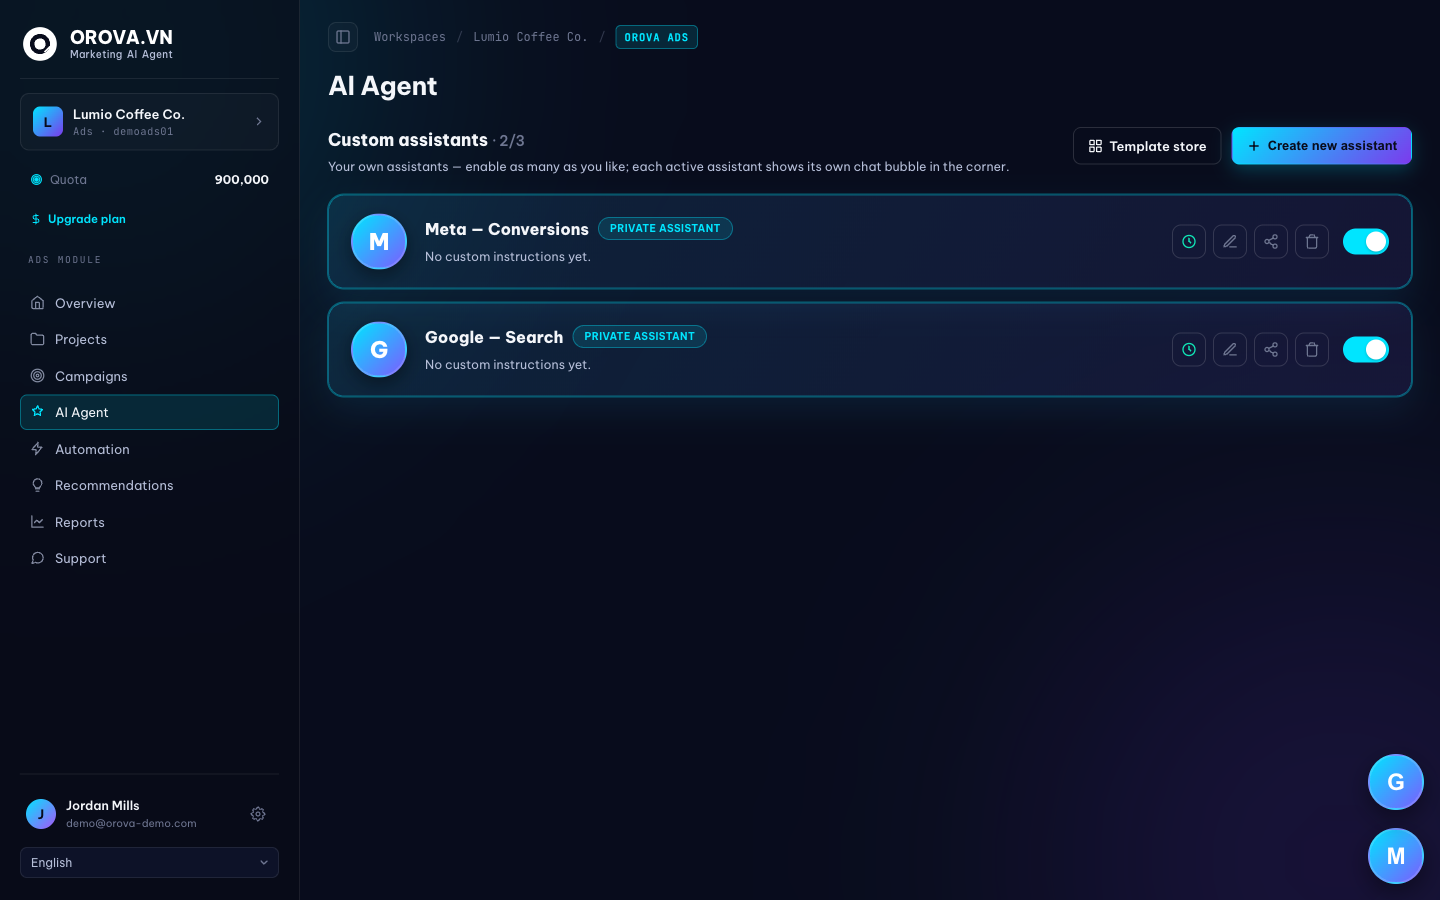This screenshot has height=900, width=1440.
Task: Edit the Google – Search assistant
Action: pyautogui.click(x=1230, y=349)
